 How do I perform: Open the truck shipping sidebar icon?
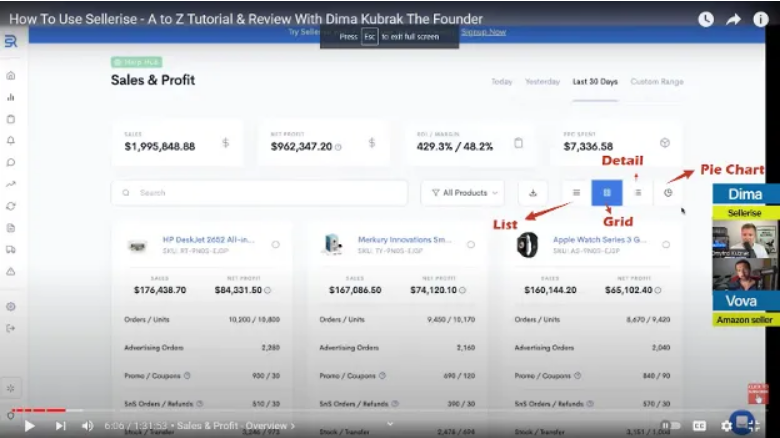(11, 249)
